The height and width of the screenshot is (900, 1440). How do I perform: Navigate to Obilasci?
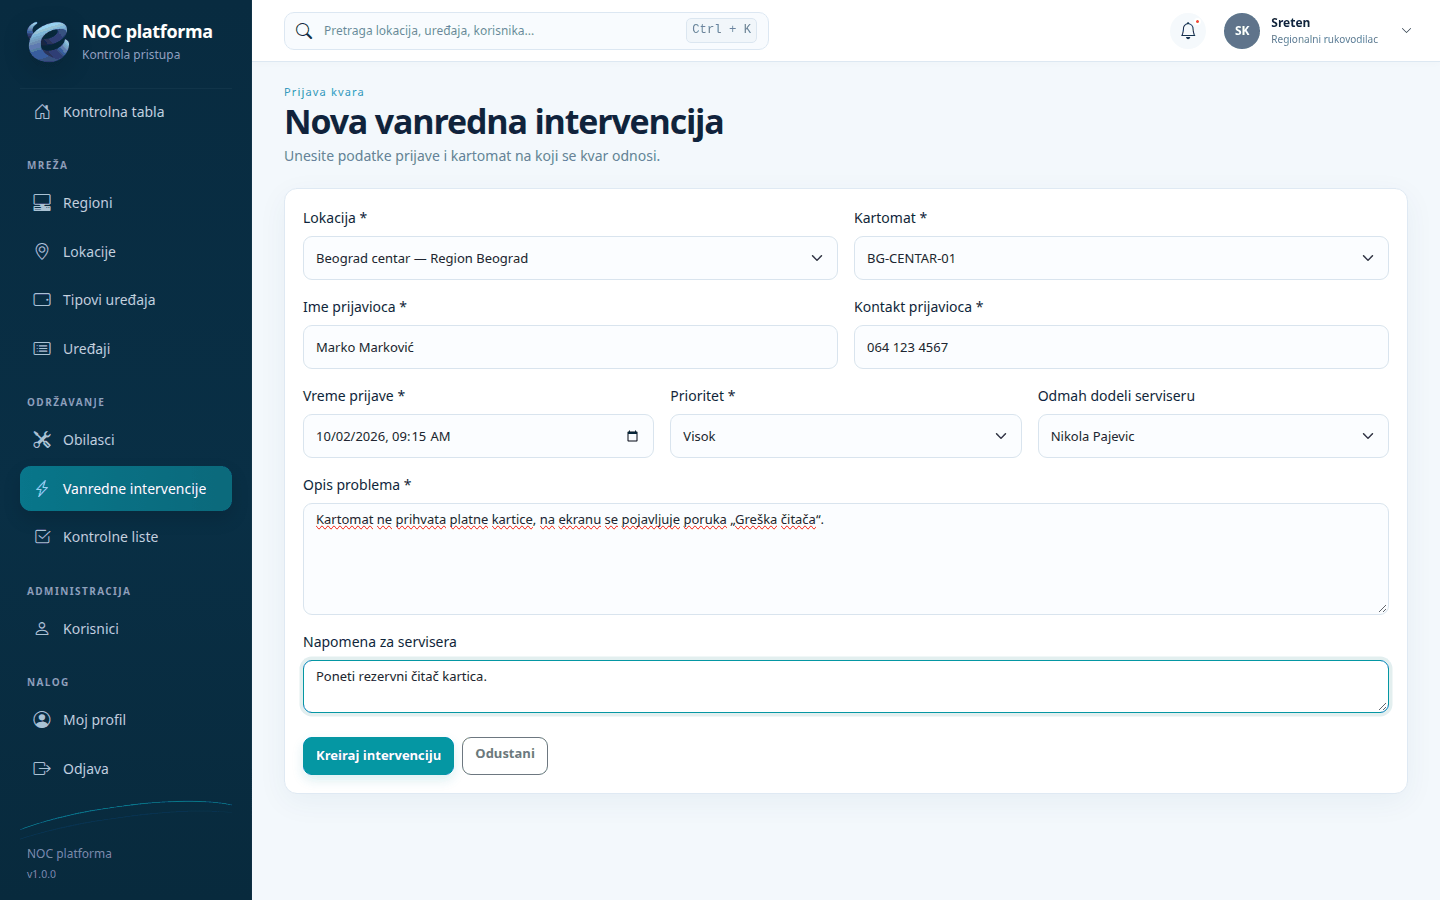pos(126,440)
